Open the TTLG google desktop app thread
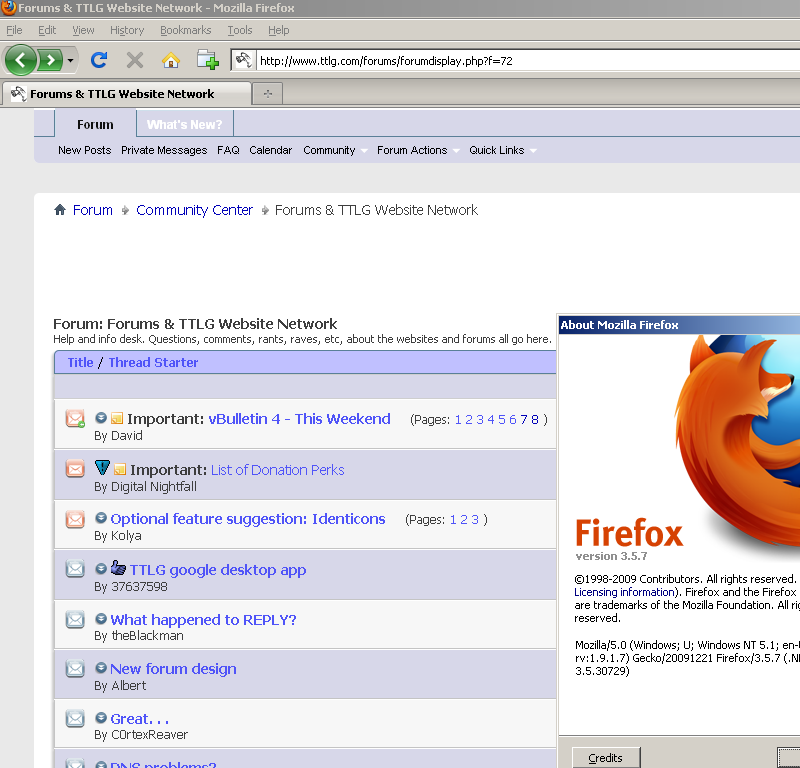Screen dimensions: 800x768 pos(218,569)
